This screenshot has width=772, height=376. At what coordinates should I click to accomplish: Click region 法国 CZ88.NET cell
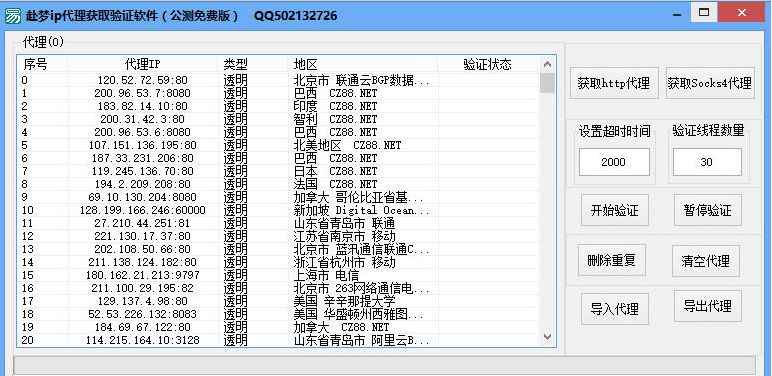coord(335,184)
